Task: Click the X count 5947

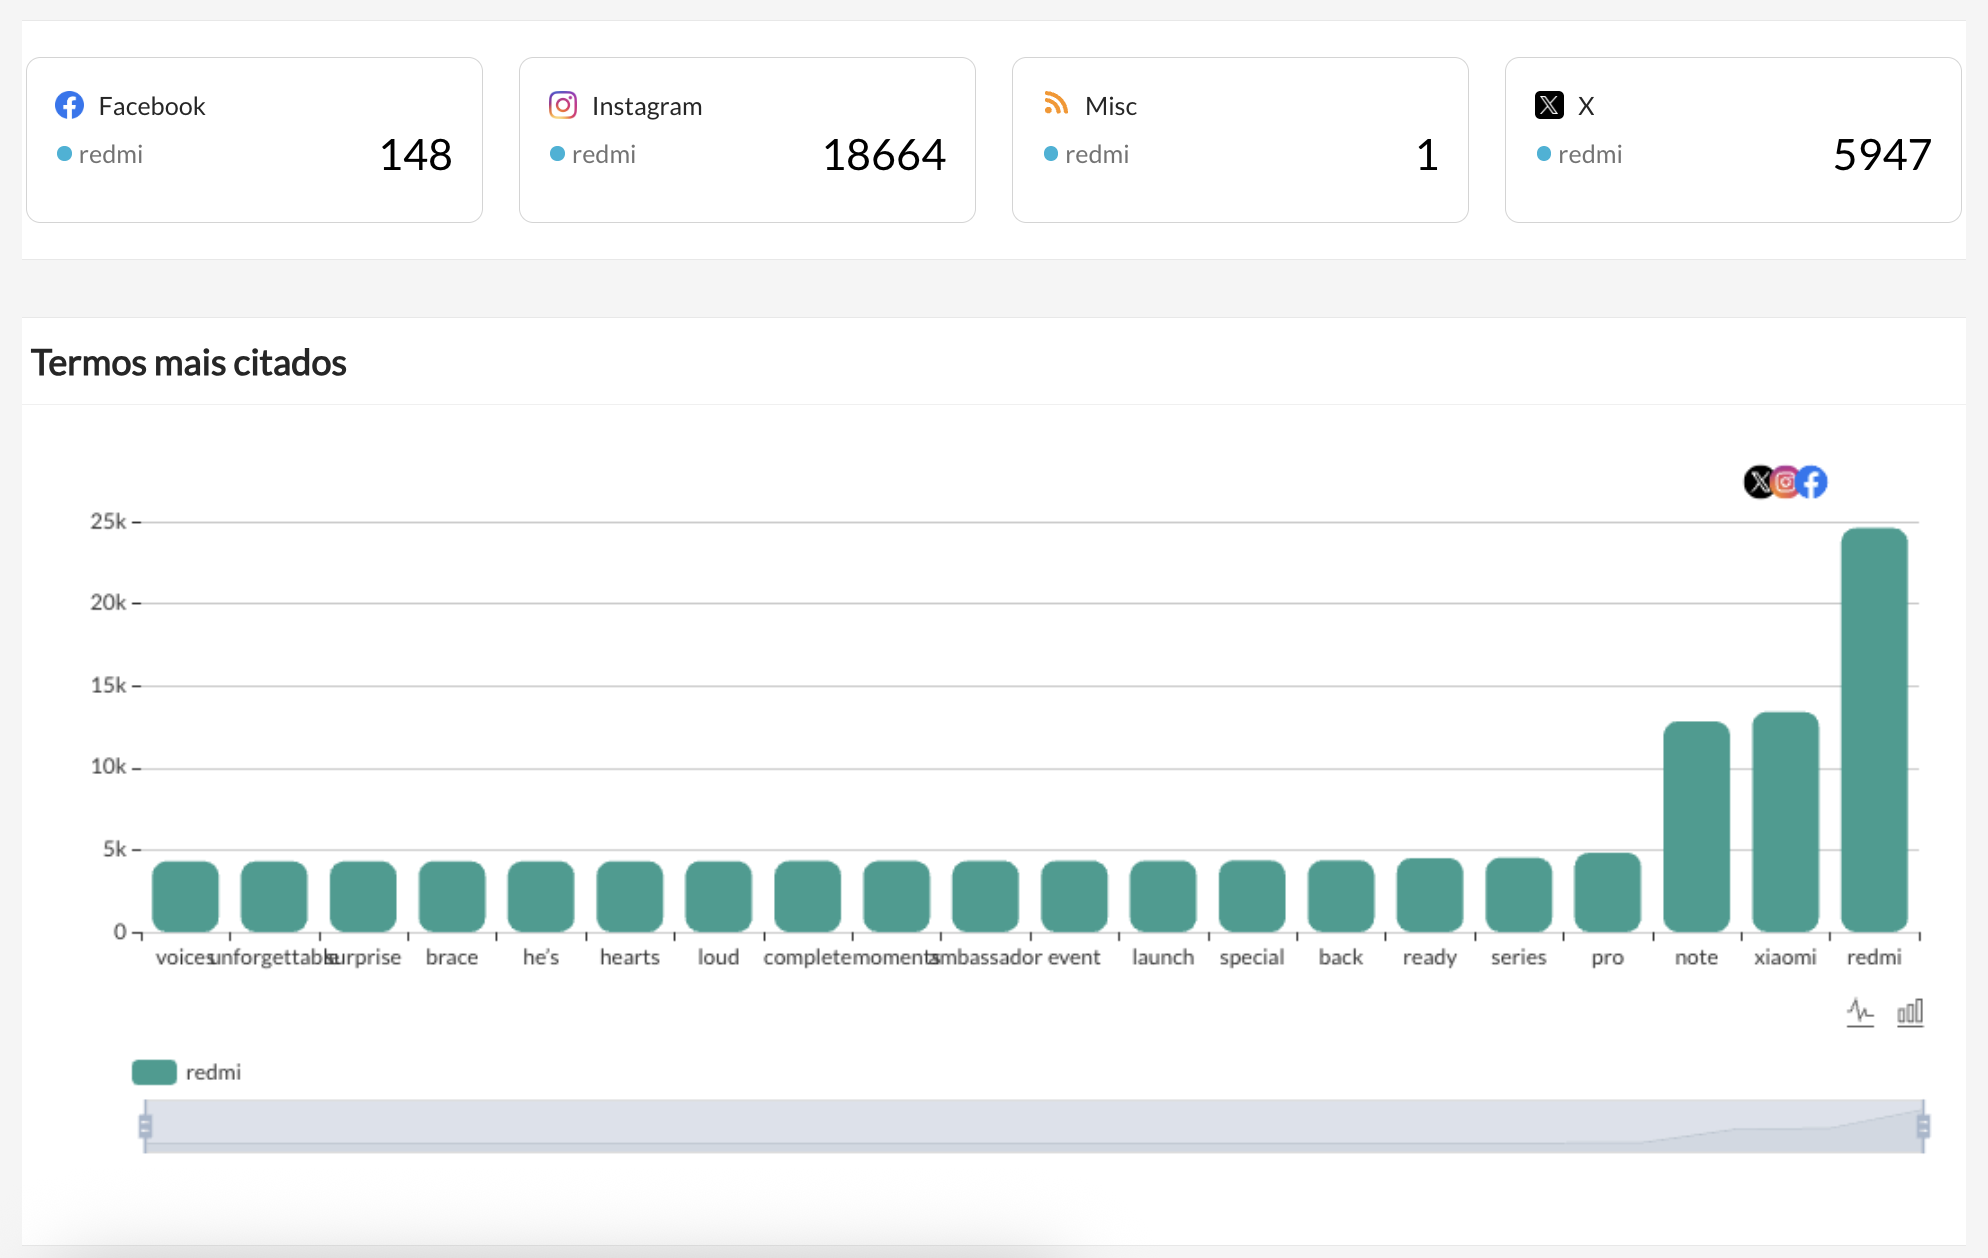Action: tap(1882, 155)
